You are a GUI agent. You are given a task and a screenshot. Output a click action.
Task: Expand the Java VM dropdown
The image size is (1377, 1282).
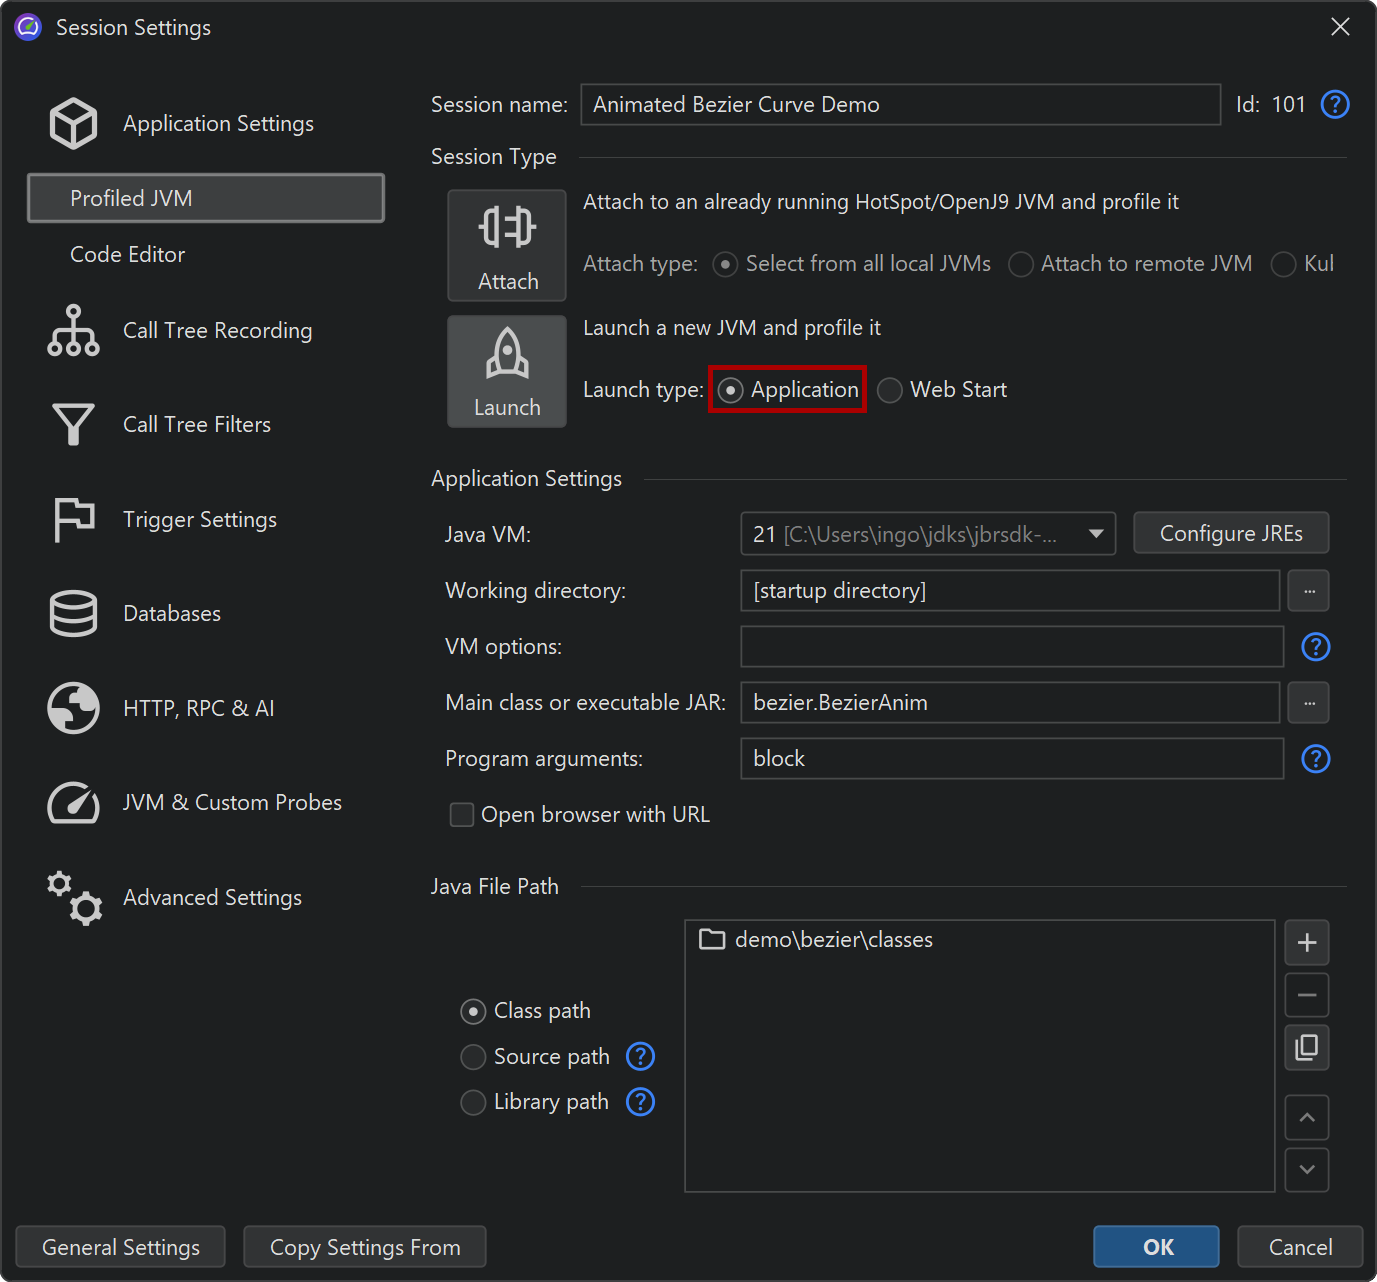tap(1096, 534)
